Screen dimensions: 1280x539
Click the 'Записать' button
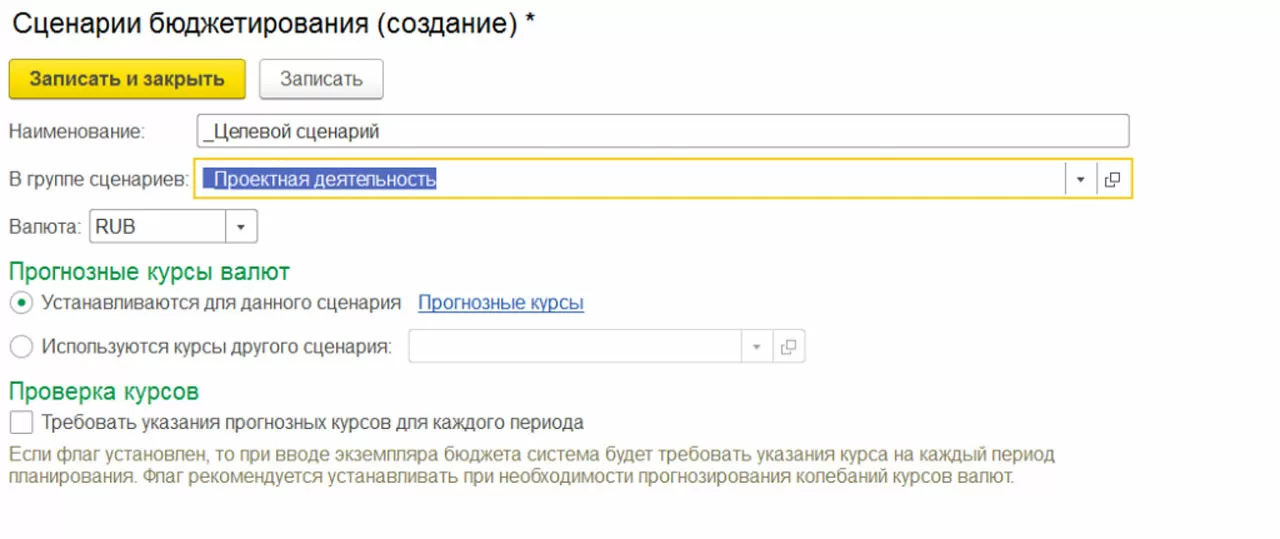tap(321, 79)
